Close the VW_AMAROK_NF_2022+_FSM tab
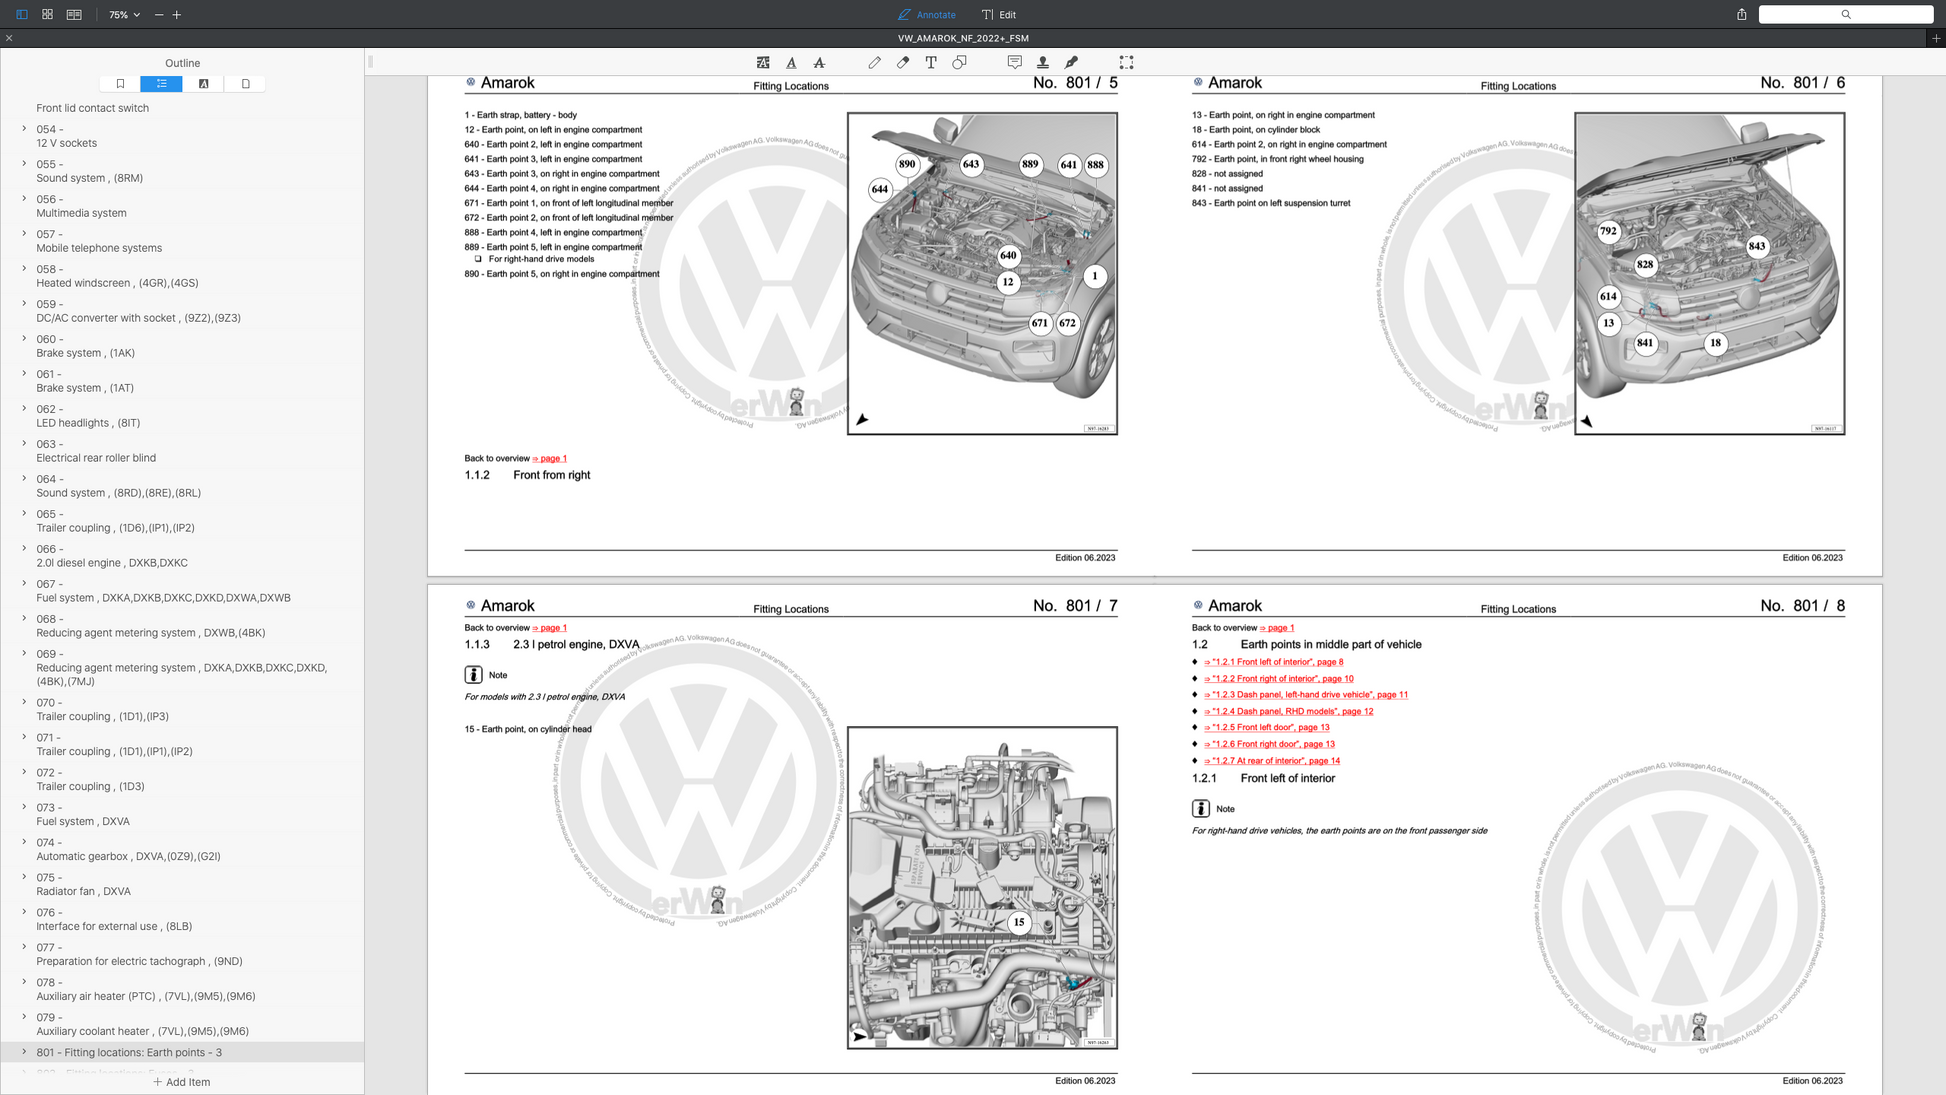1946x1095 pixels. pos(9,38)
